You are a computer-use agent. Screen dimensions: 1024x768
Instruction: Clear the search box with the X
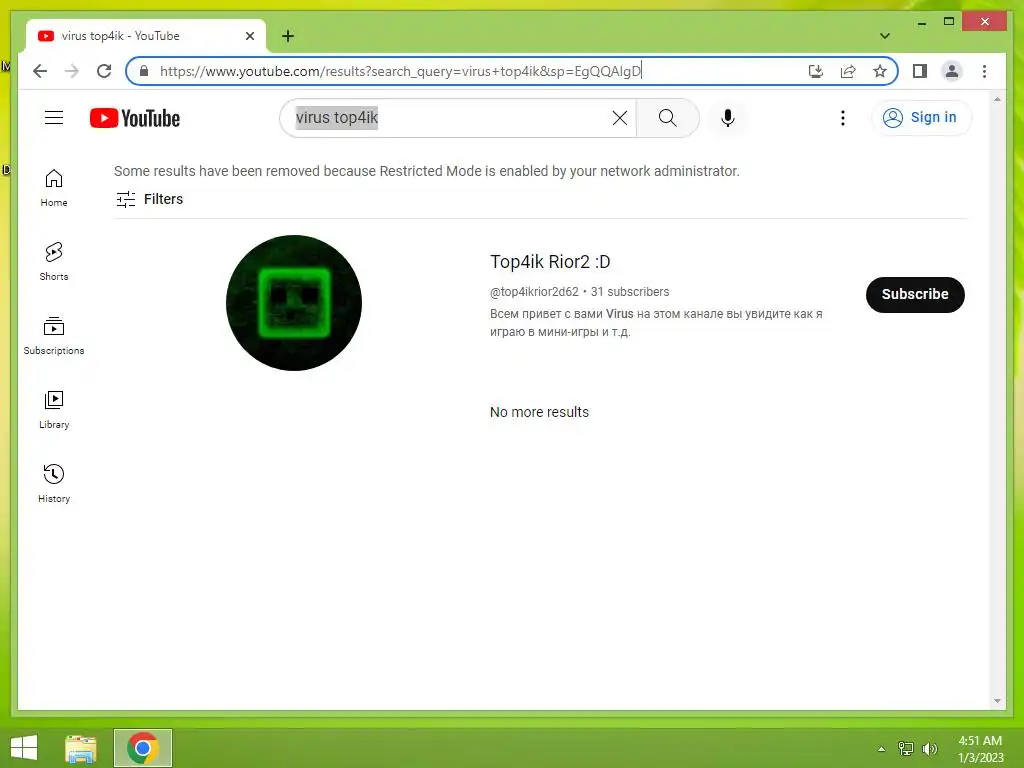click(620, 118)
